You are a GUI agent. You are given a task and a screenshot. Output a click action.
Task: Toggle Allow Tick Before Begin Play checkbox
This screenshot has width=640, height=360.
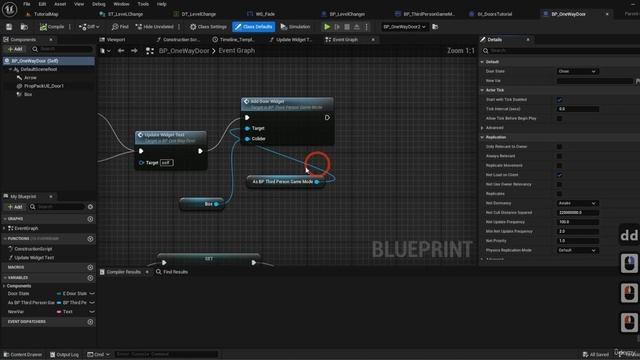pos(559,118)
